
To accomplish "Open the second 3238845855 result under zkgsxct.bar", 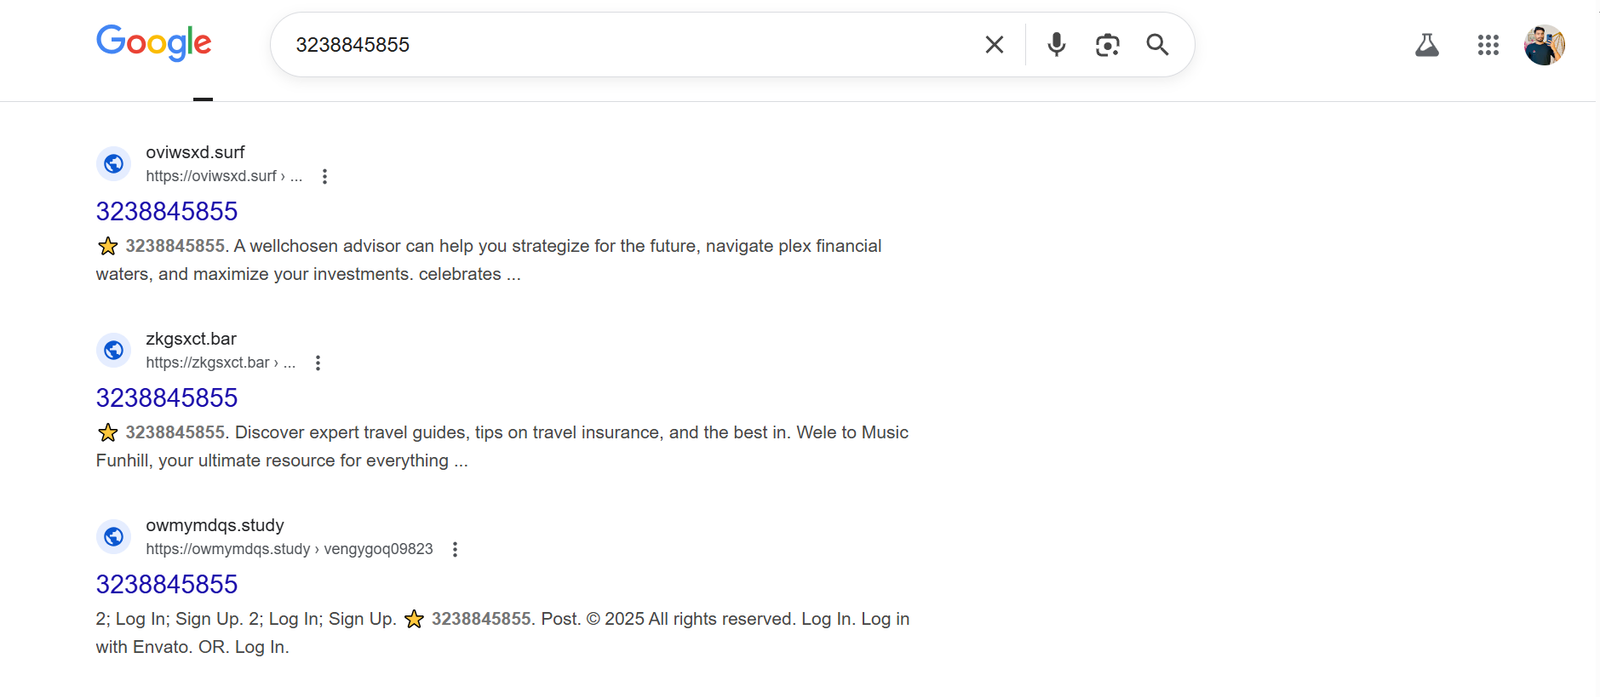I will pyautogui.click(x=167, y=398).
